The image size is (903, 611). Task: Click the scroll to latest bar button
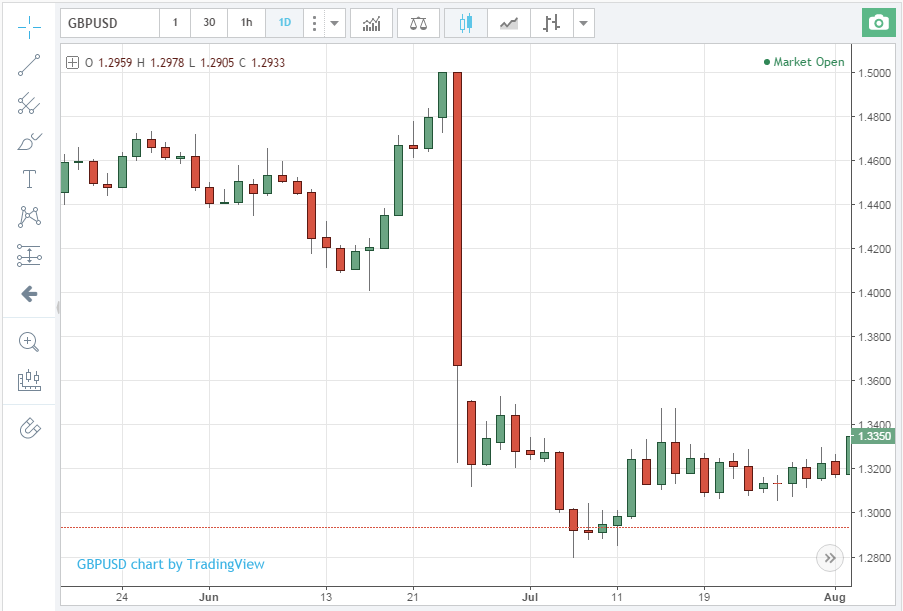830,558
